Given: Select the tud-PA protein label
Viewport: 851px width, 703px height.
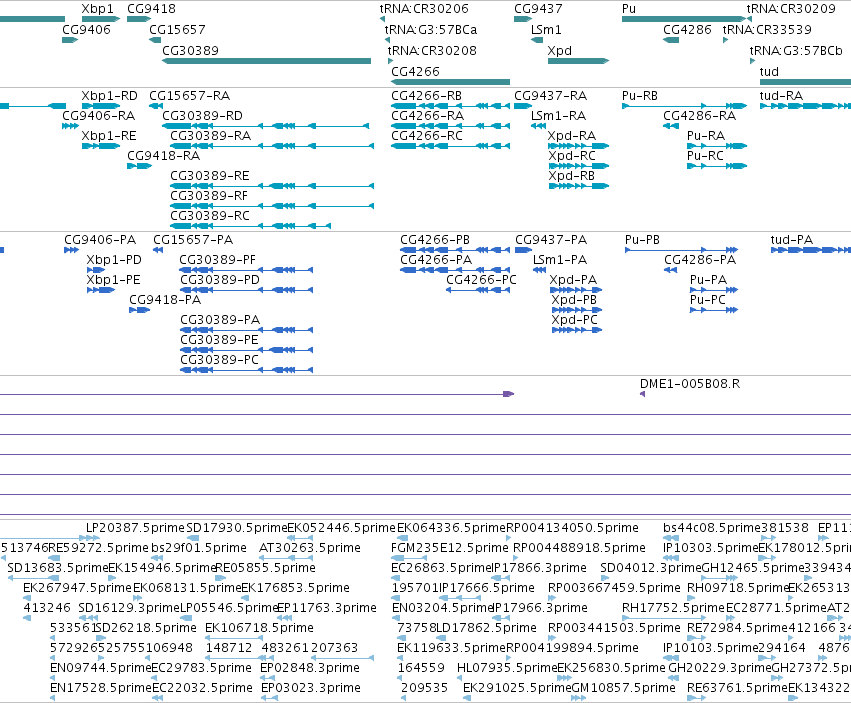Looking at the screenshot, I should (792, 240).
